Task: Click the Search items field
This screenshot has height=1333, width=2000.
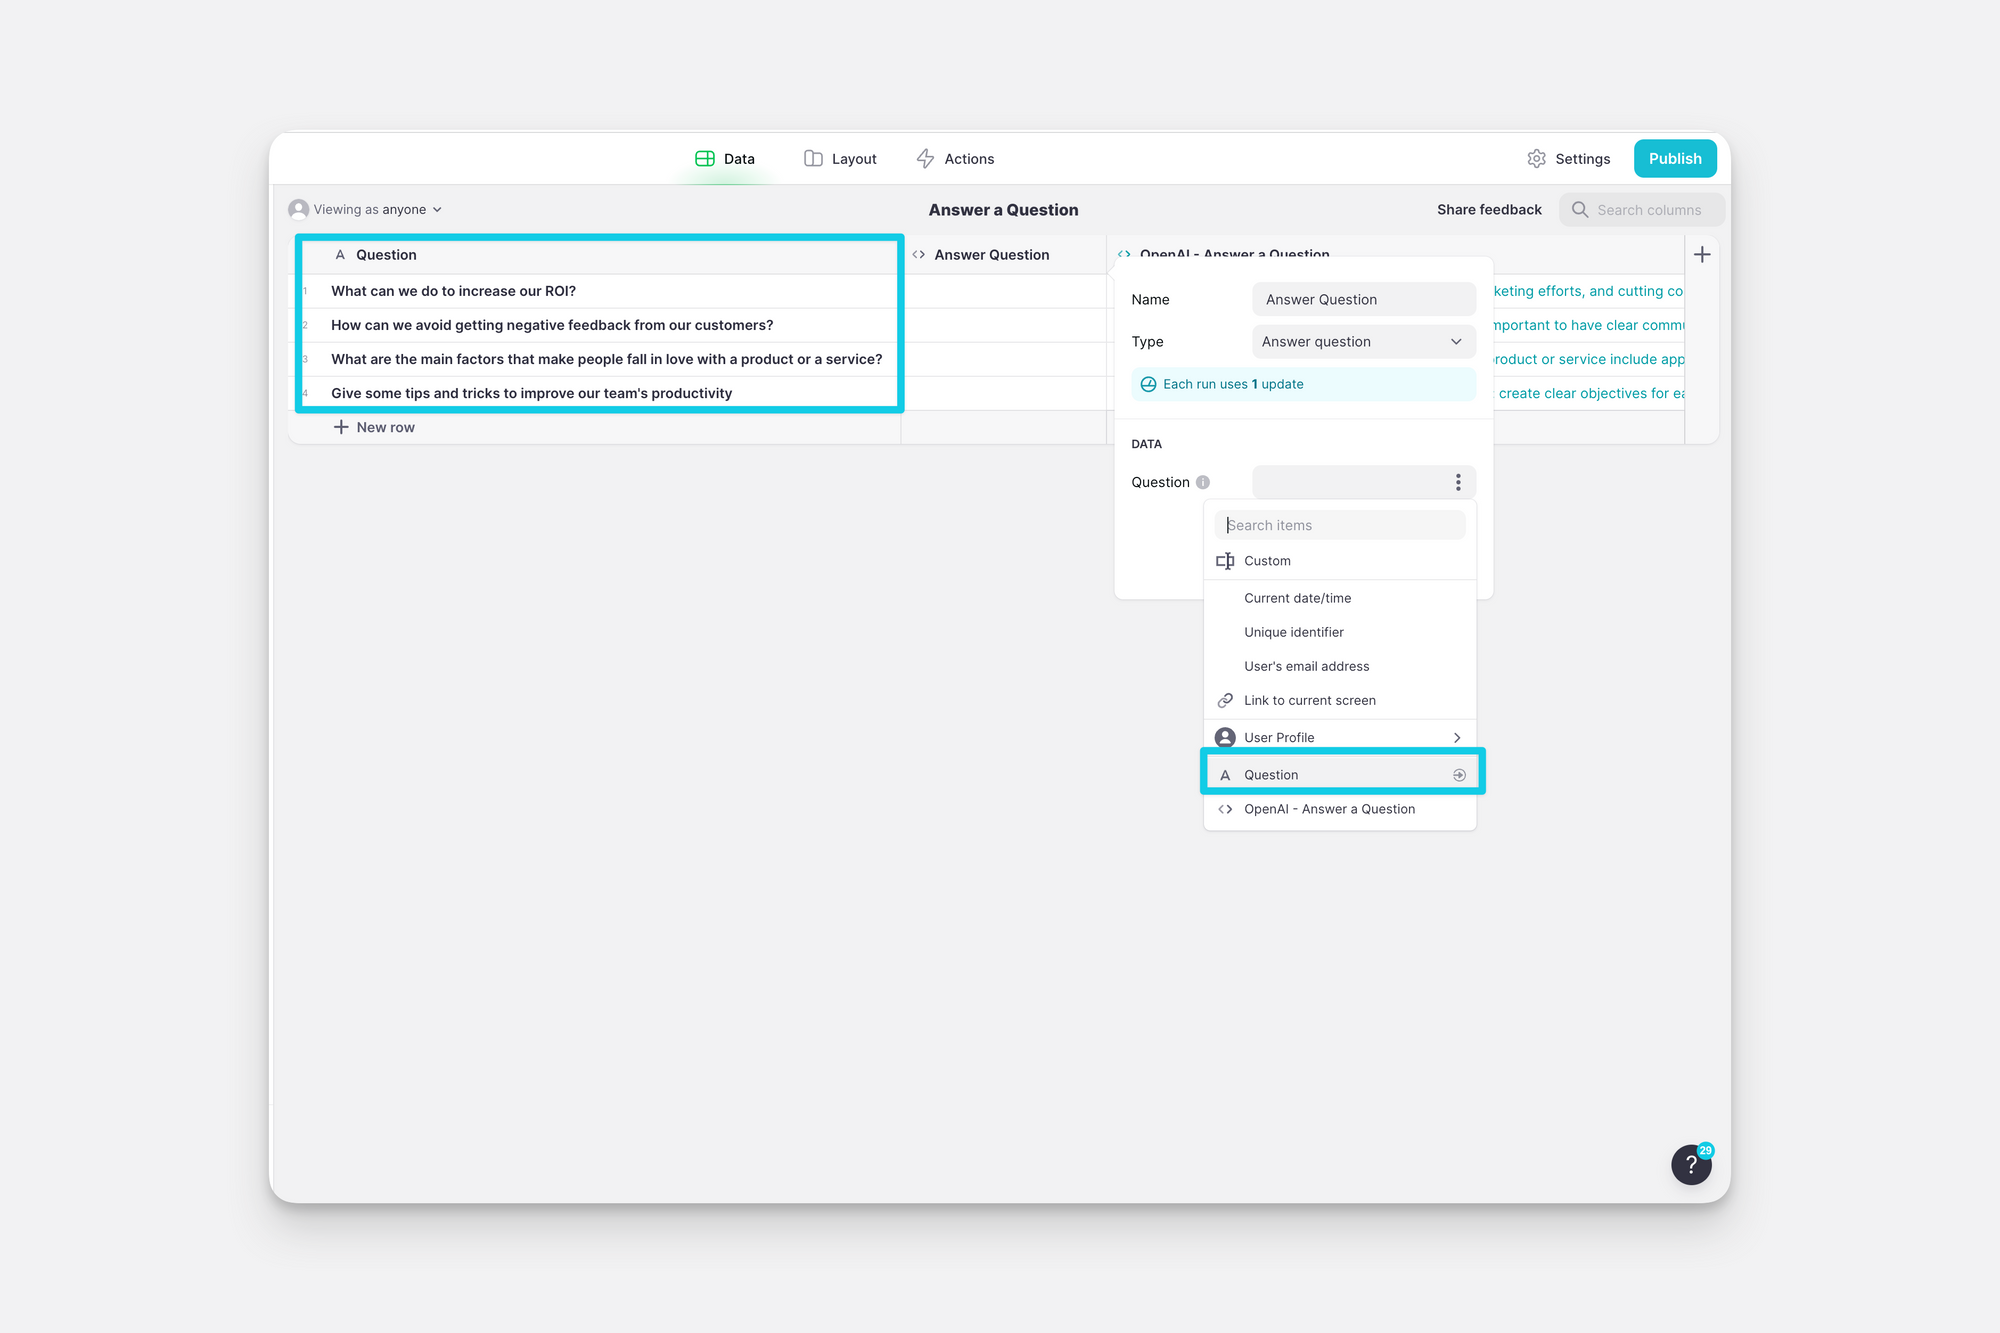Action: tap(1338, 525)
